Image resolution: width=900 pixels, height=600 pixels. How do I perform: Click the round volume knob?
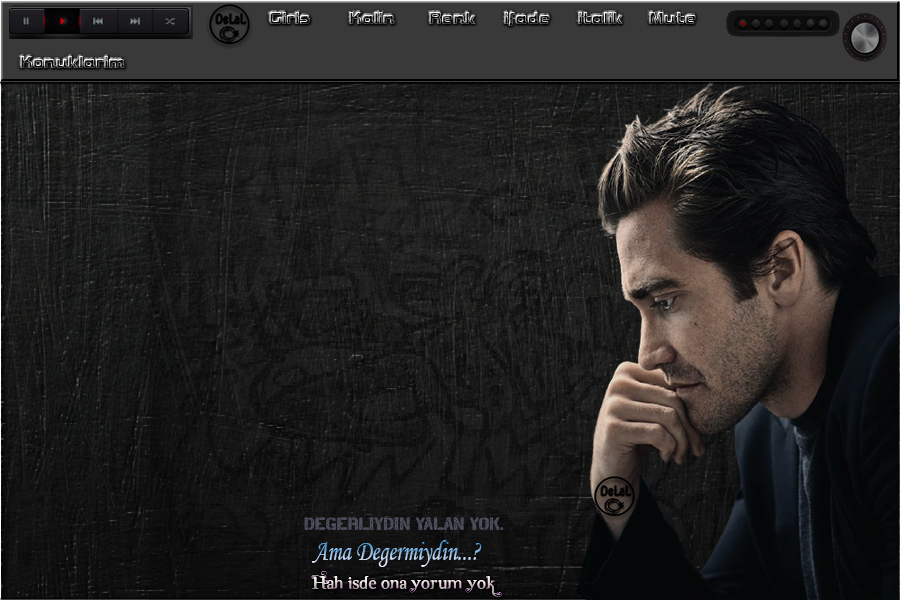click(x=864, y=36)
